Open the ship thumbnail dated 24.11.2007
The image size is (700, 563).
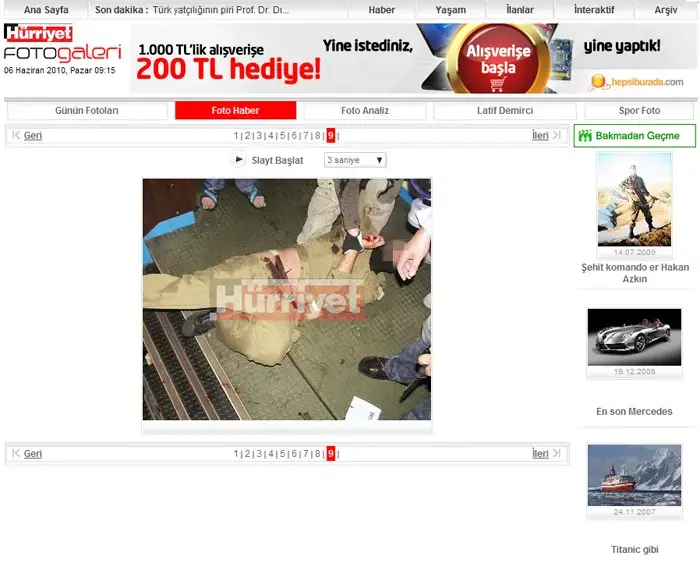[x=634, y=475]
